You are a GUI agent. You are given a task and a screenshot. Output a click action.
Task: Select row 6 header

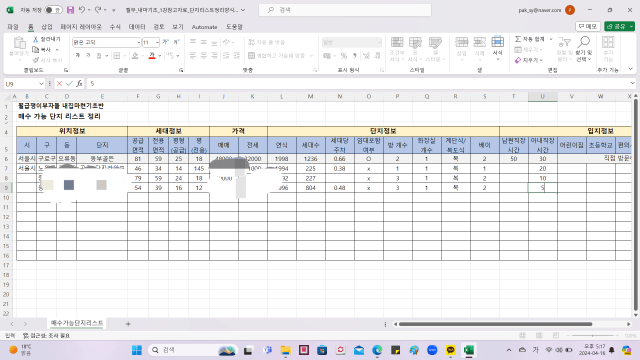click(x=6, y=159)
